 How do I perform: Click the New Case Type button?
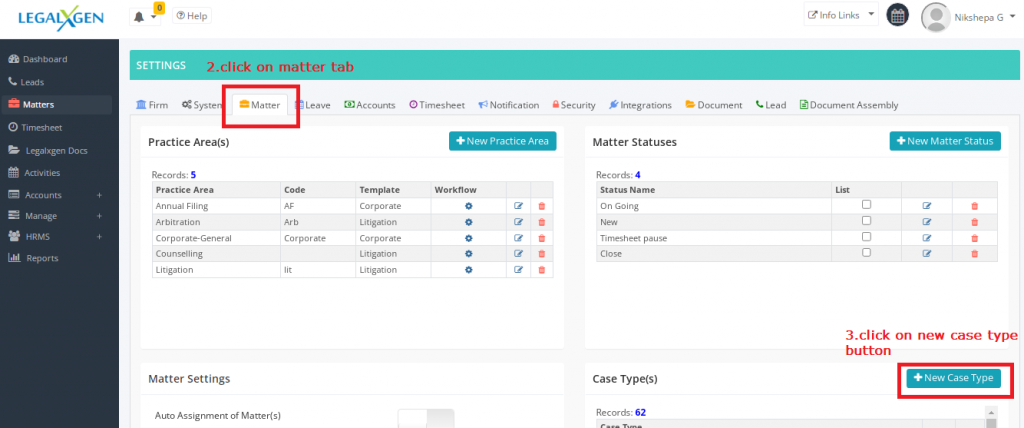pyautogui.click(x=953, y=378)
